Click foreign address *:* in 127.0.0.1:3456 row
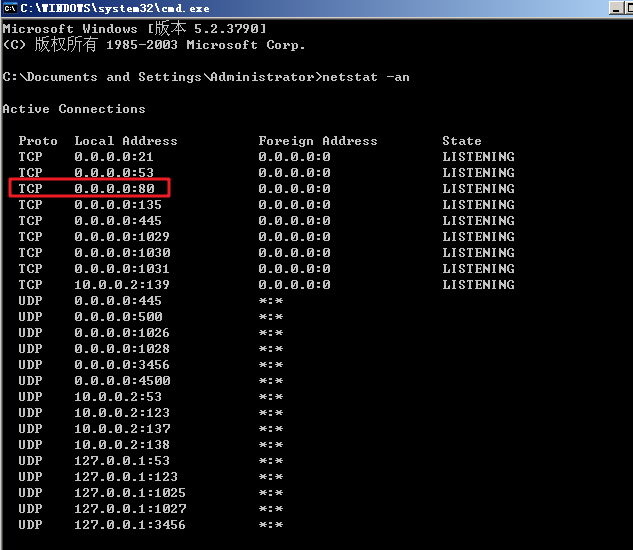The height and width of the screenshot is (550, 633). (x=271, y=525)
